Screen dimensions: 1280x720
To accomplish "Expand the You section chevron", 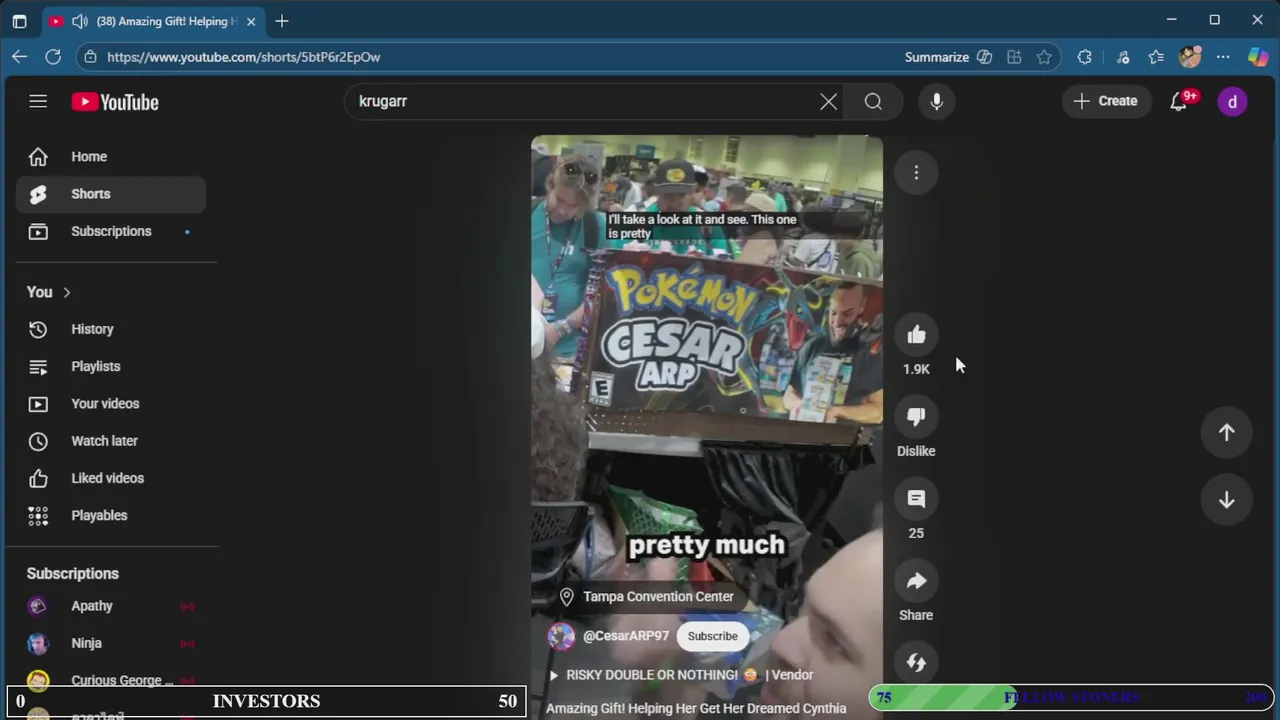I will pos(67,292).
